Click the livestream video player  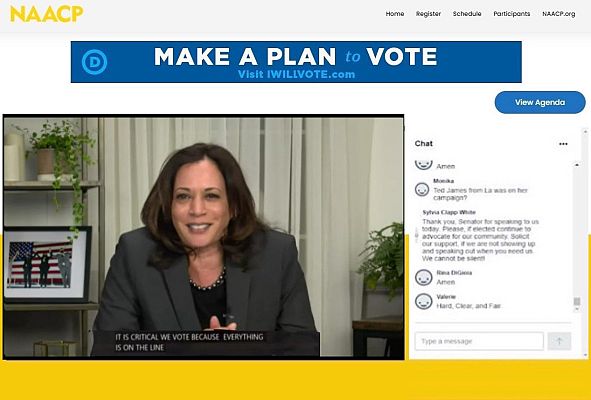(204, 237)
